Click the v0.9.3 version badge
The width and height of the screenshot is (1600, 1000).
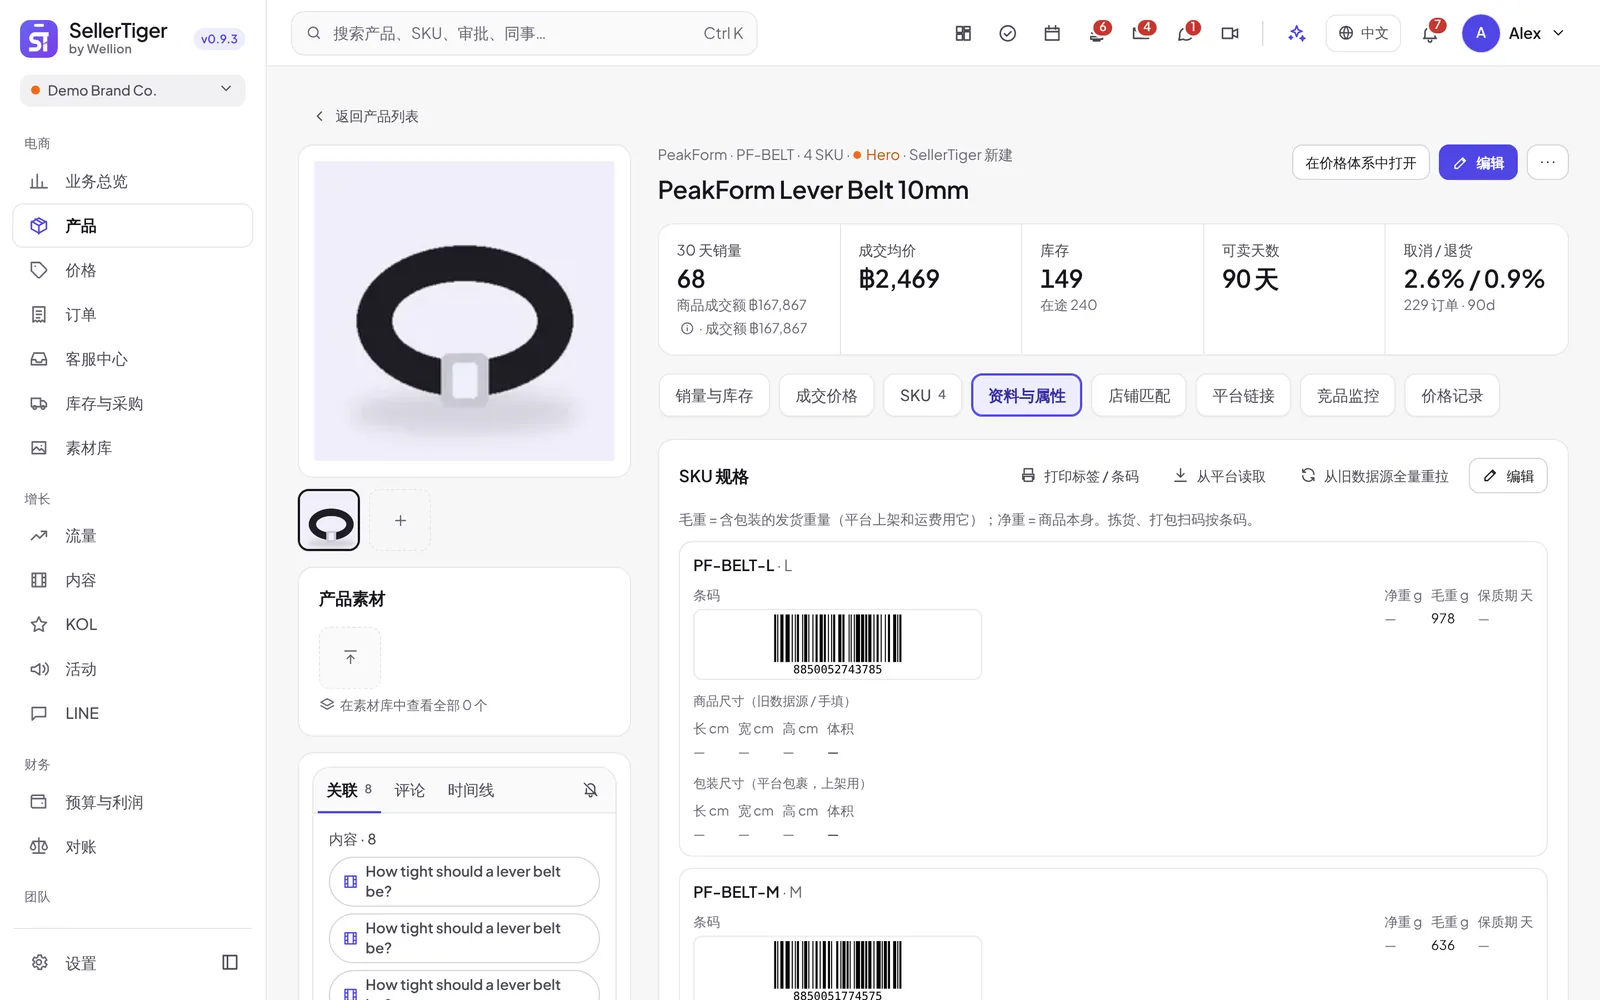point(219,39)
